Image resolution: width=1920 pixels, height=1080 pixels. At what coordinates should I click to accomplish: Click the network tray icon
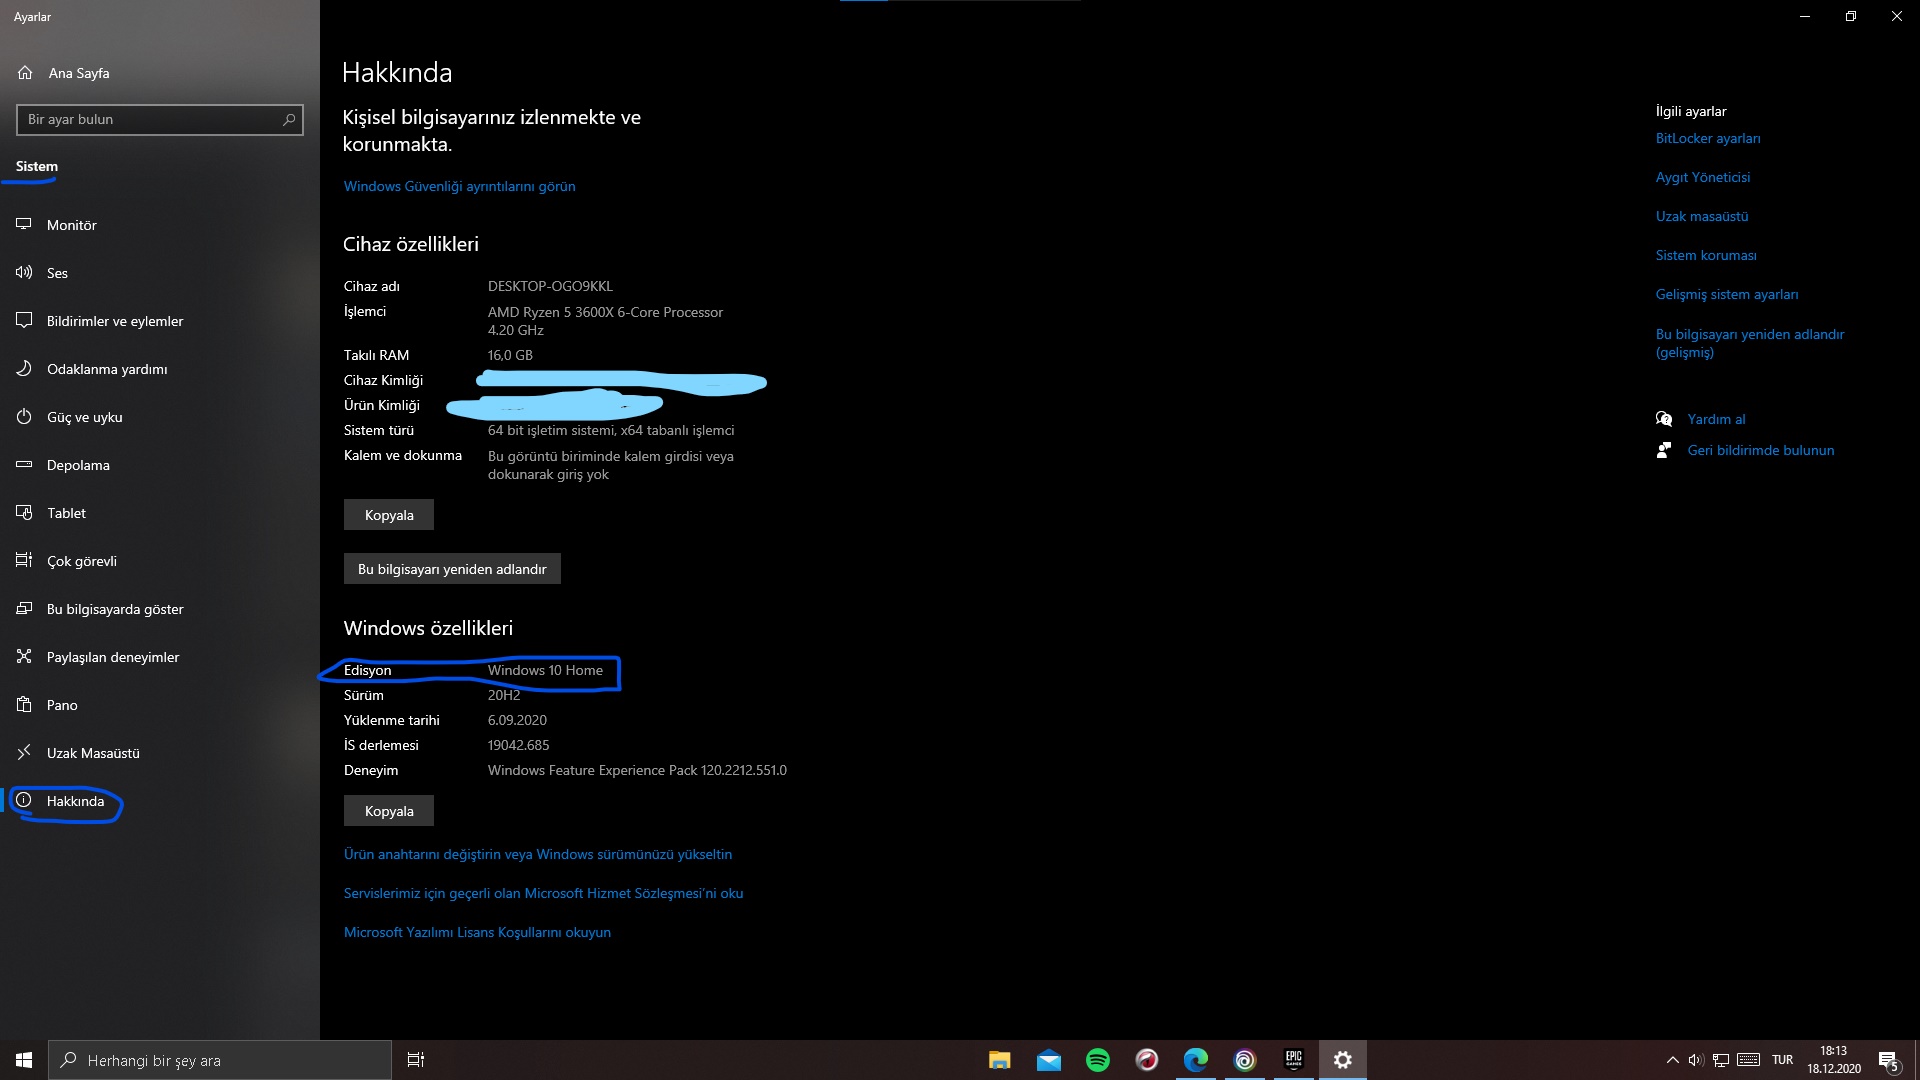[x=1721, y=1060]
